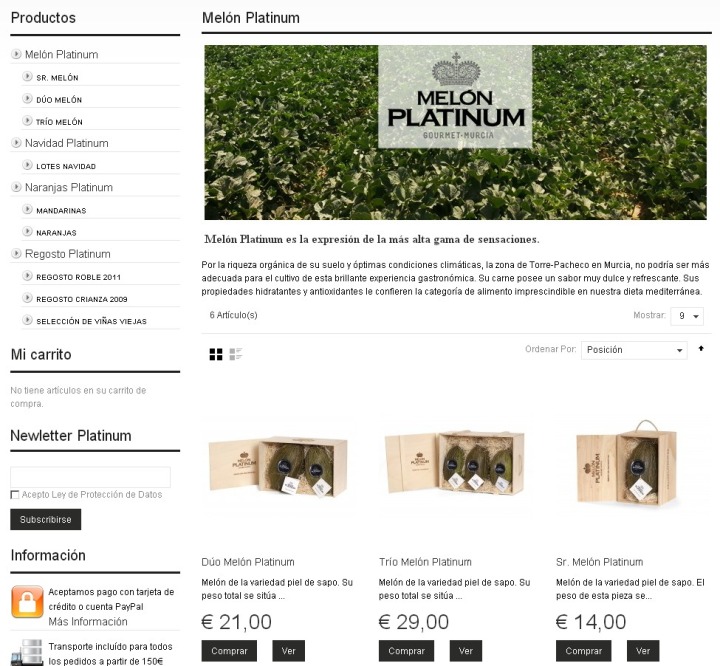Open the Ordenar Por Posición dropdown
The height and width of the screenshot is (666, 720).
coord(634,350)
